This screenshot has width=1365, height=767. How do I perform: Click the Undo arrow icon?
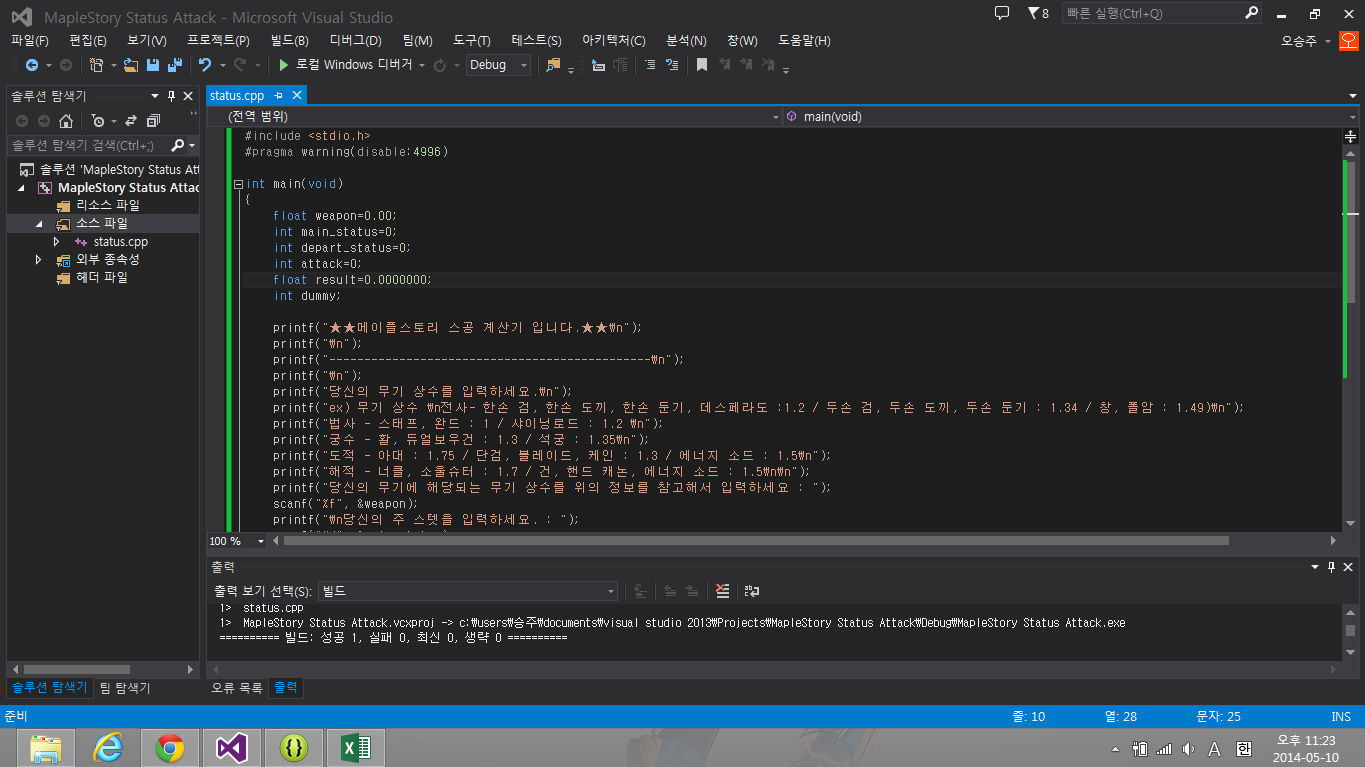(204, 65)
